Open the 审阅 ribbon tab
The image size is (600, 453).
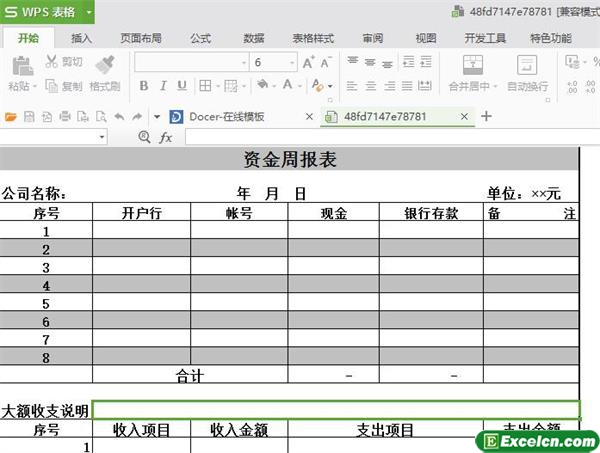tap(373, 38)
